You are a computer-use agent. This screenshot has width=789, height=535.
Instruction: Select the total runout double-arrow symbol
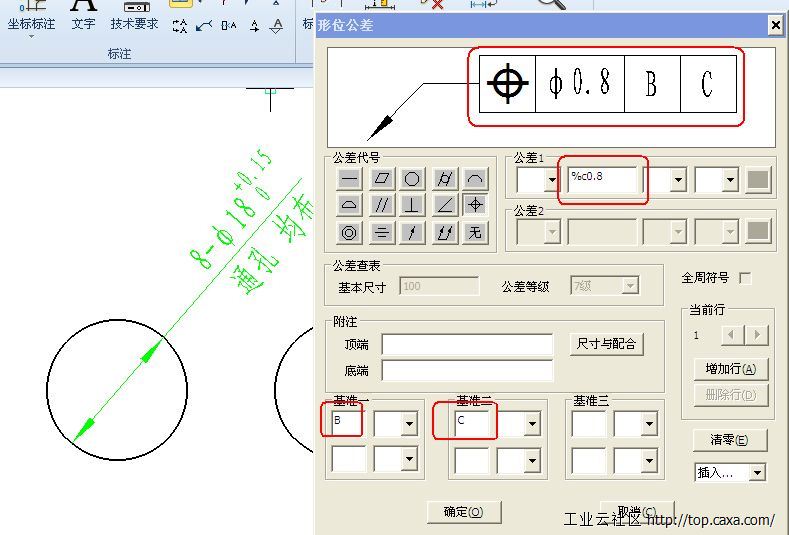[445, 233]
